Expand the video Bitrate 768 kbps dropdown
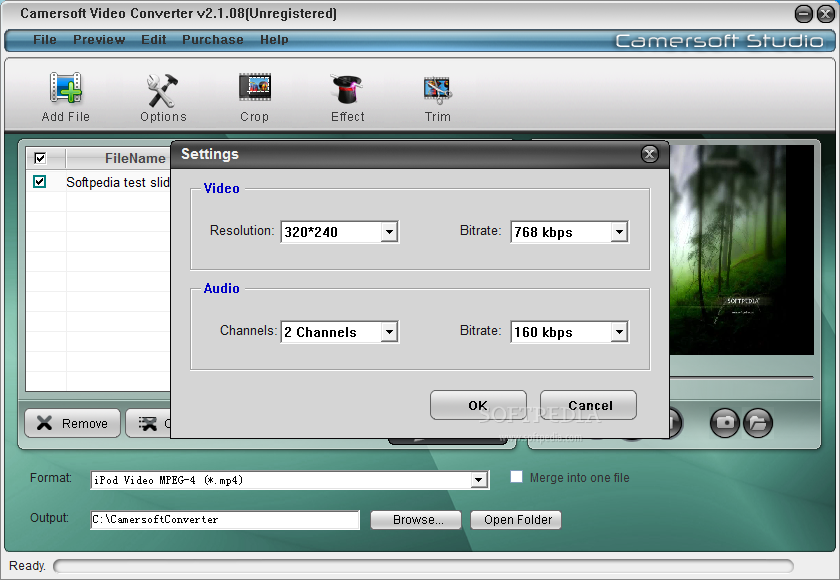This screenshot has width=840, height=580. pyautogui.click(x=619, y=232)
